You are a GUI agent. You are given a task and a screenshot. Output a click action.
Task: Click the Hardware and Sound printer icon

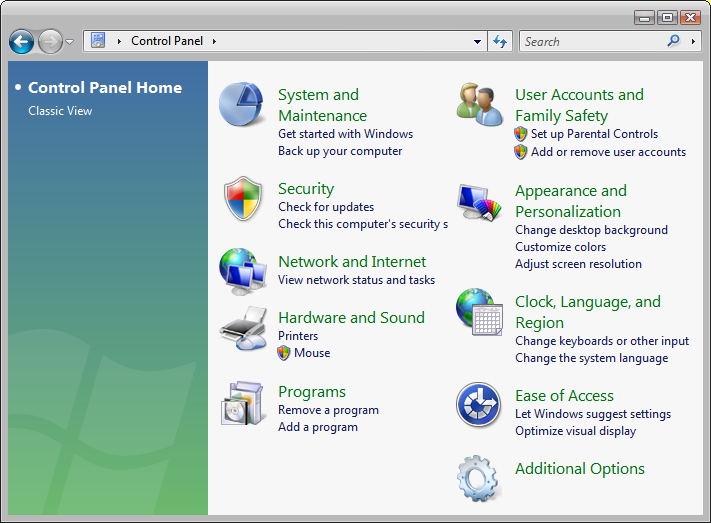point(243,327)
